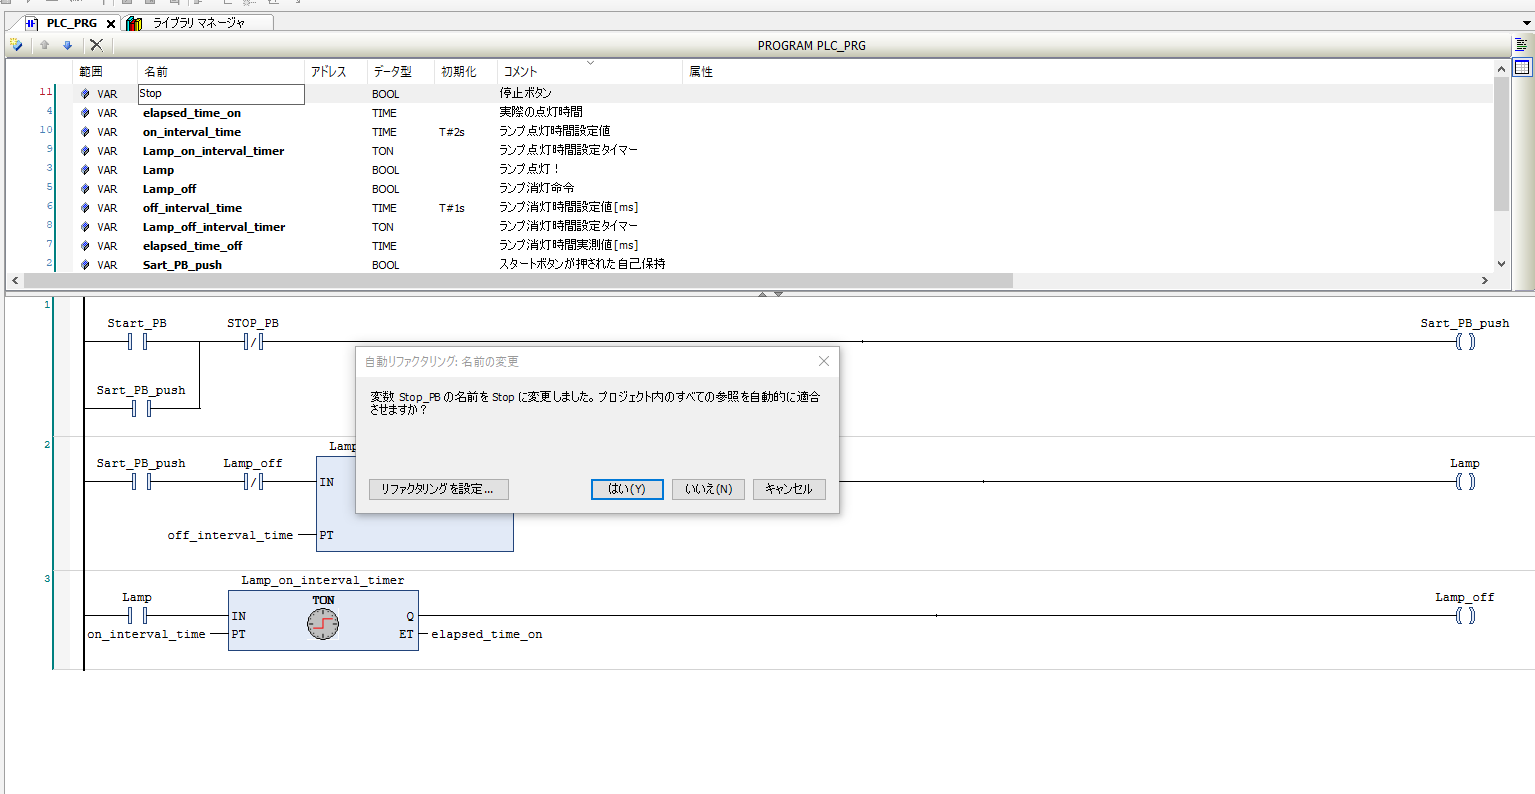Open リファクタリングを設定... button
Viewport: 1535px width, 794px height.
pos(438,489)
